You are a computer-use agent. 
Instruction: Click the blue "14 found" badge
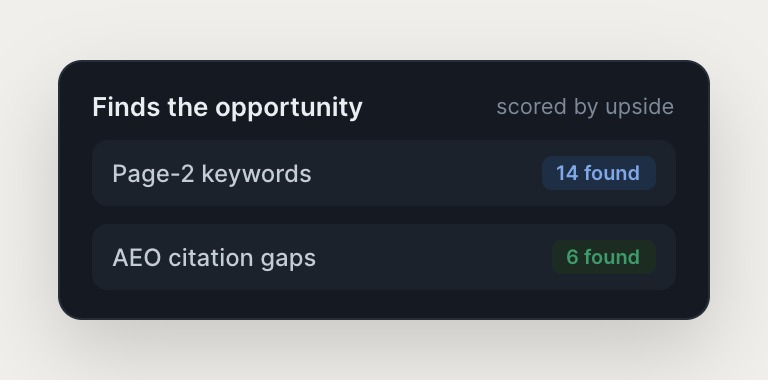point(599,173)
